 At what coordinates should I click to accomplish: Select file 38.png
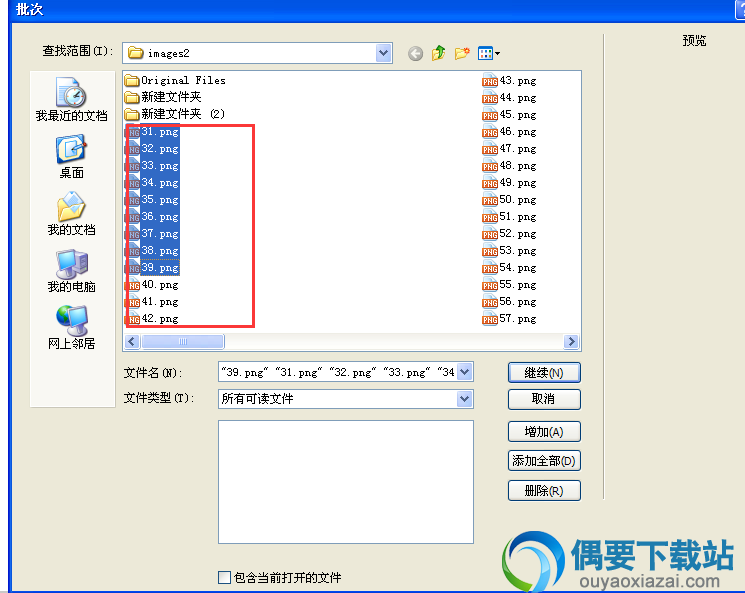(x=153, y=251)
